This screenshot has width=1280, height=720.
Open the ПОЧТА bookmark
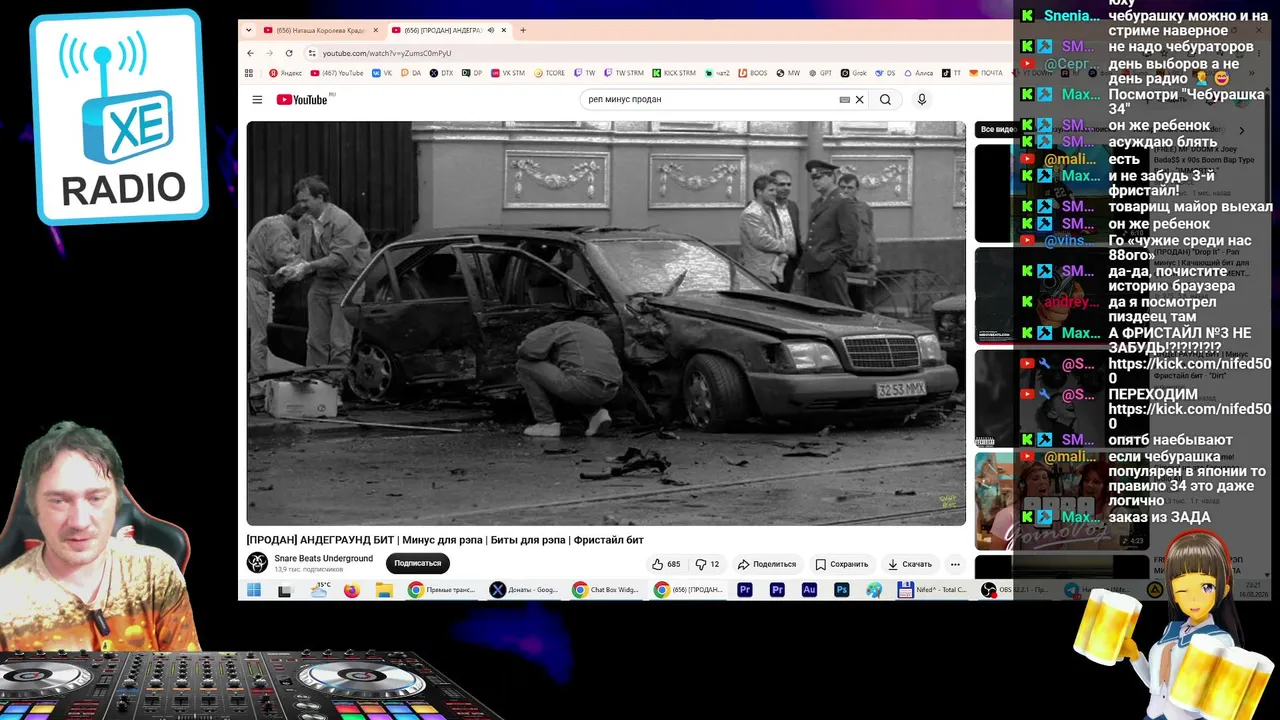coord(986,73)
